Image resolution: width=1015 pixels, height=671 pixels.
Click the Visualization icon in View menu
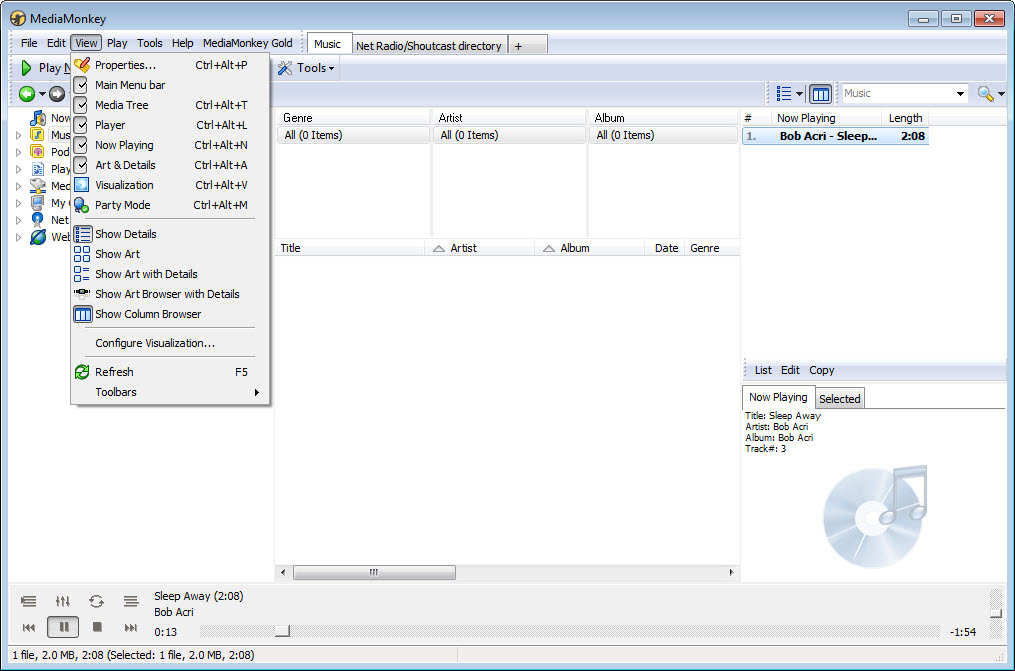coord(82,185)
